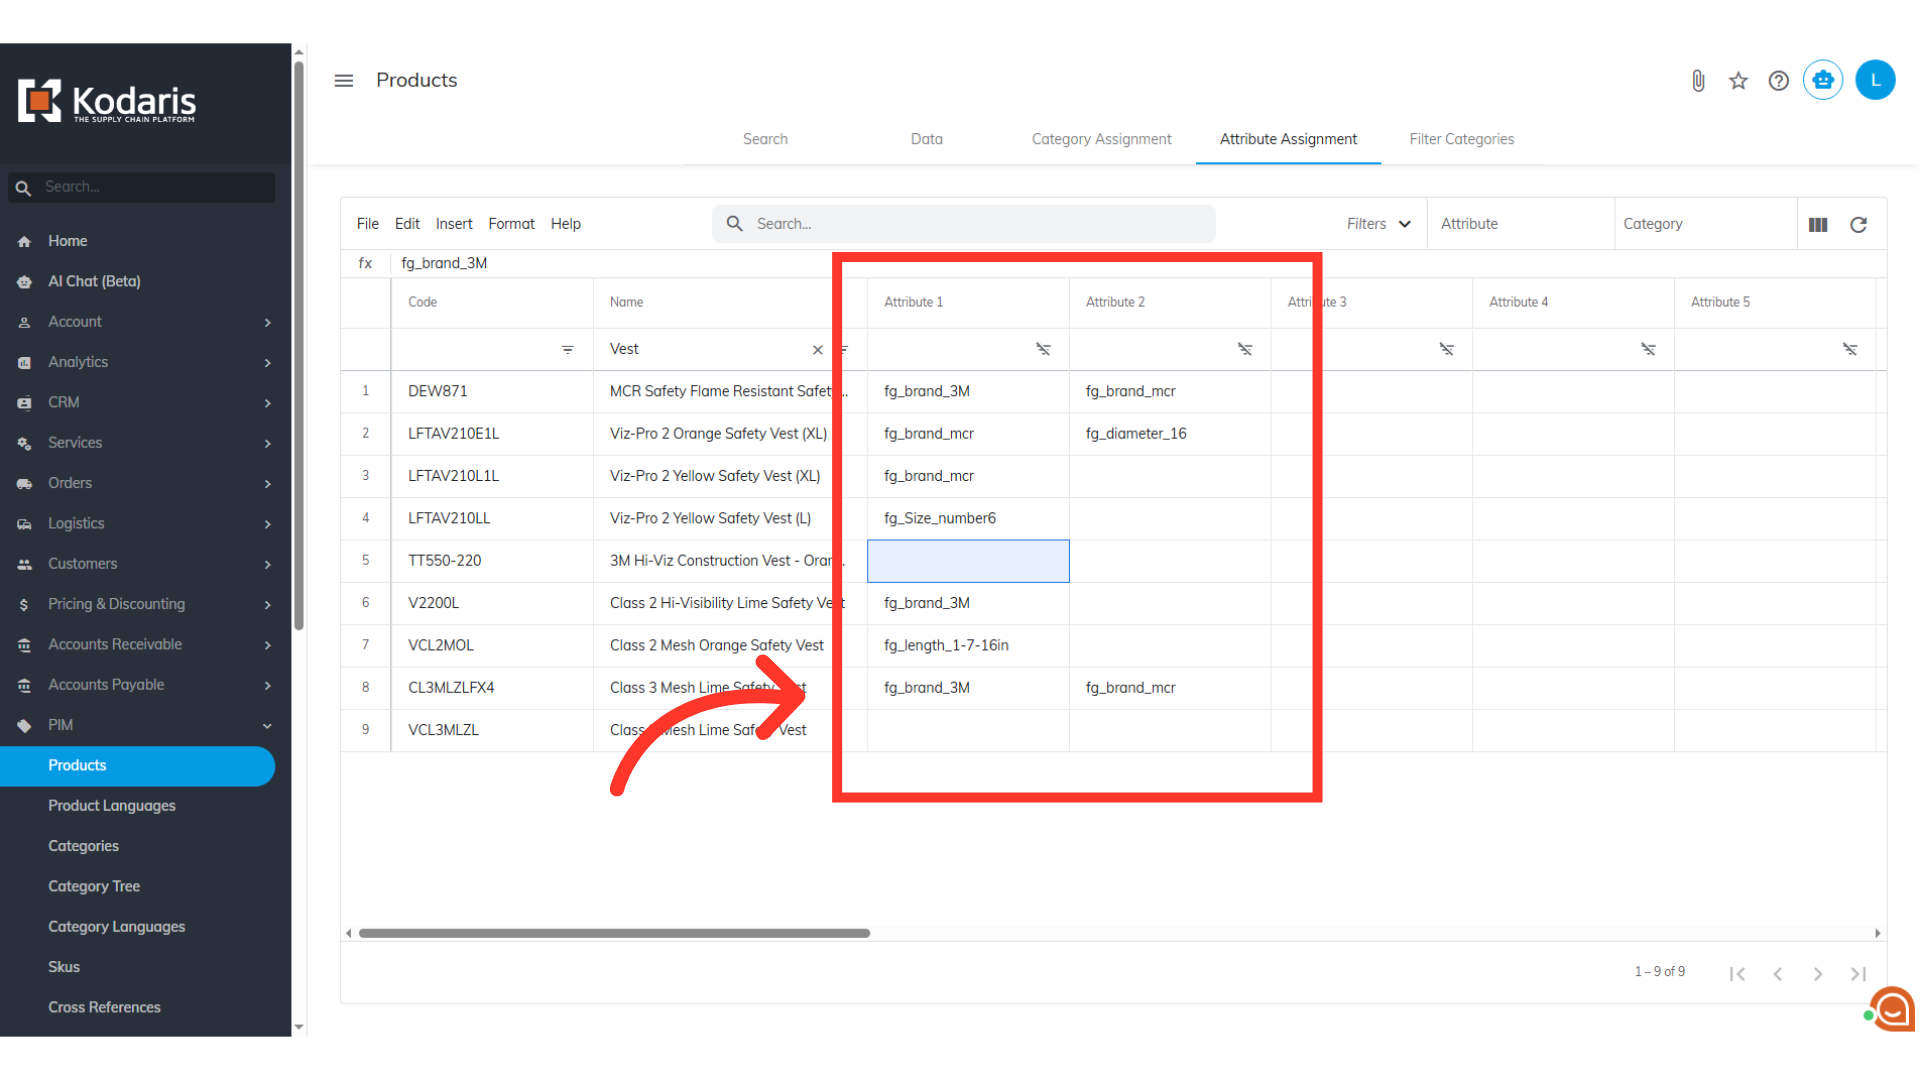Open the Format menu
1920x1080 pixels.
point(511,224)
